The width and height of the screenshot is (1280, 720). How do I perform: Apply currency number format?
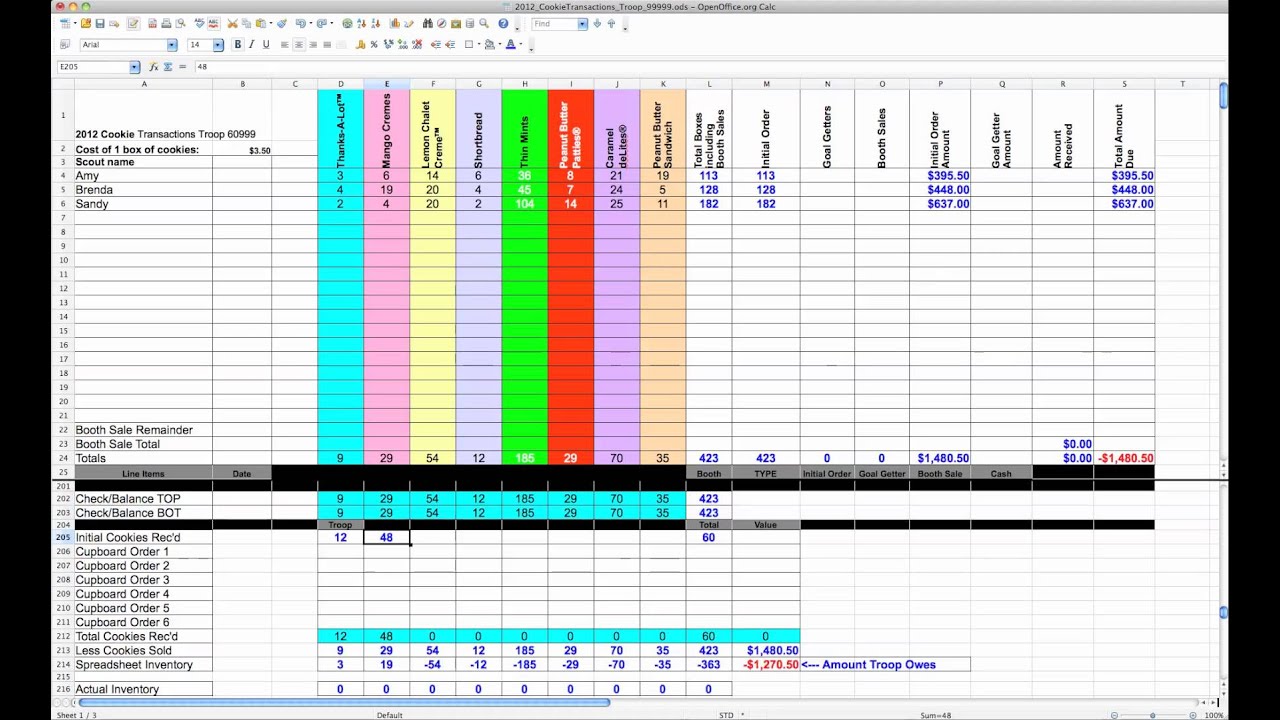click(360, 44)
